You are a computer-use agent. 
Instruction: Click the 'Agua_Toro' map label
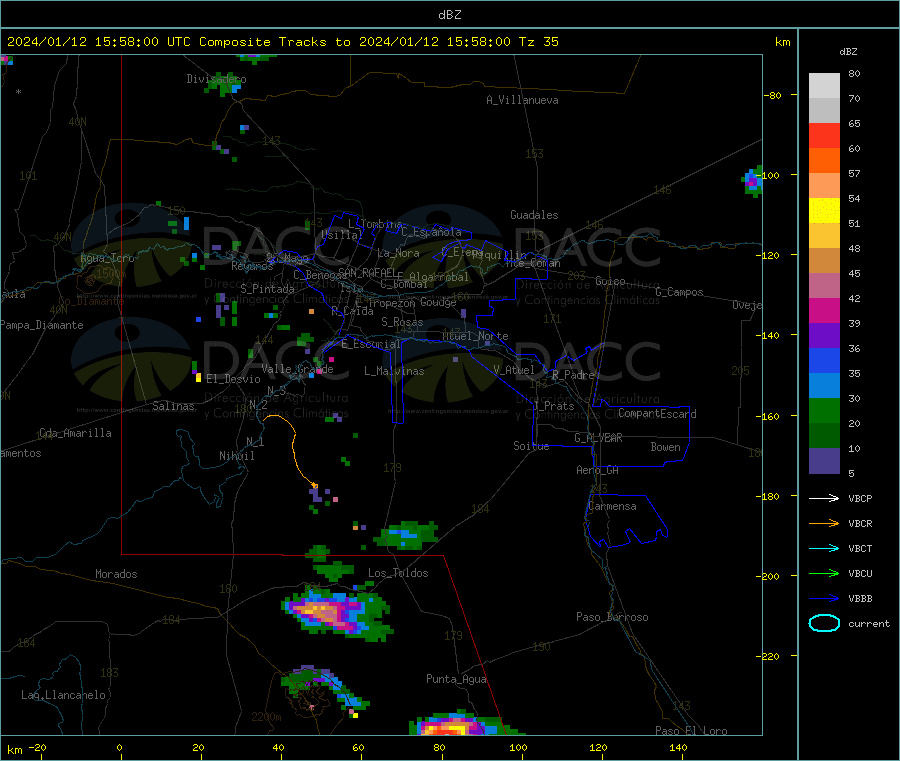[107, 258]
